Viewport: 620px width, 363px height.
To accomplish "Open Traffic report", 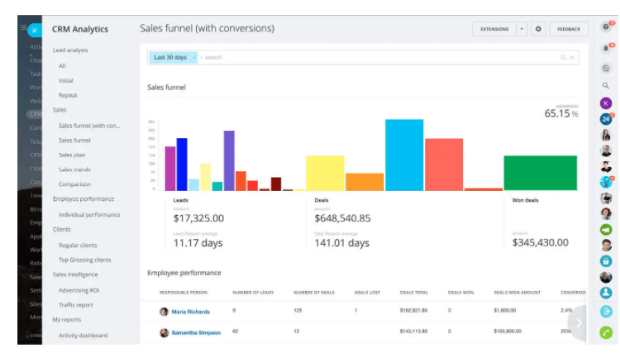I will 76,305.
